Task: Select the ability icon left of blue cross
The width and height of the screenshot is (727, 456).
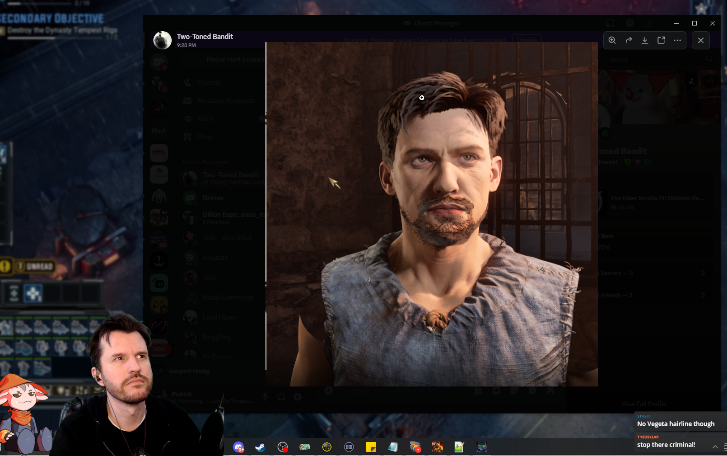Action: [13, 293]
